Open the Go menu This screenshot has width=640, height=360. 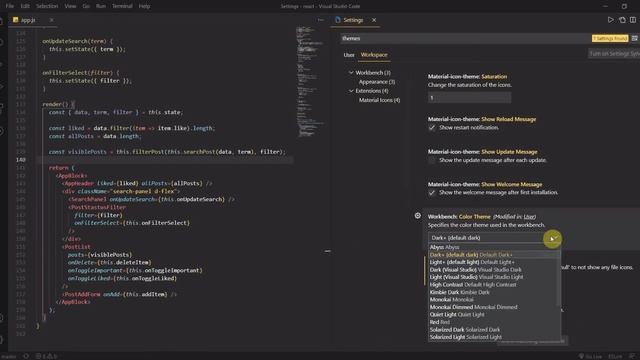click(x=86, y=6)
